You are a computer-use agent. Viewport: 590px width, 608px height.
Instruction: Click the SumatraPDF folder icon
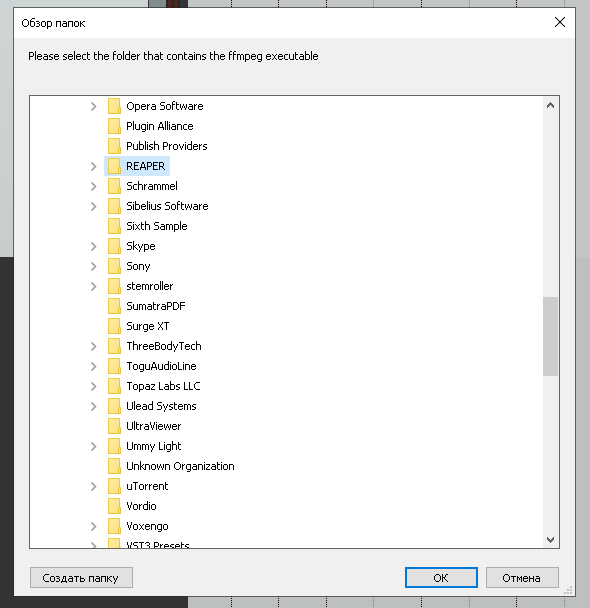pyautogui.click(x=114, y=306)
